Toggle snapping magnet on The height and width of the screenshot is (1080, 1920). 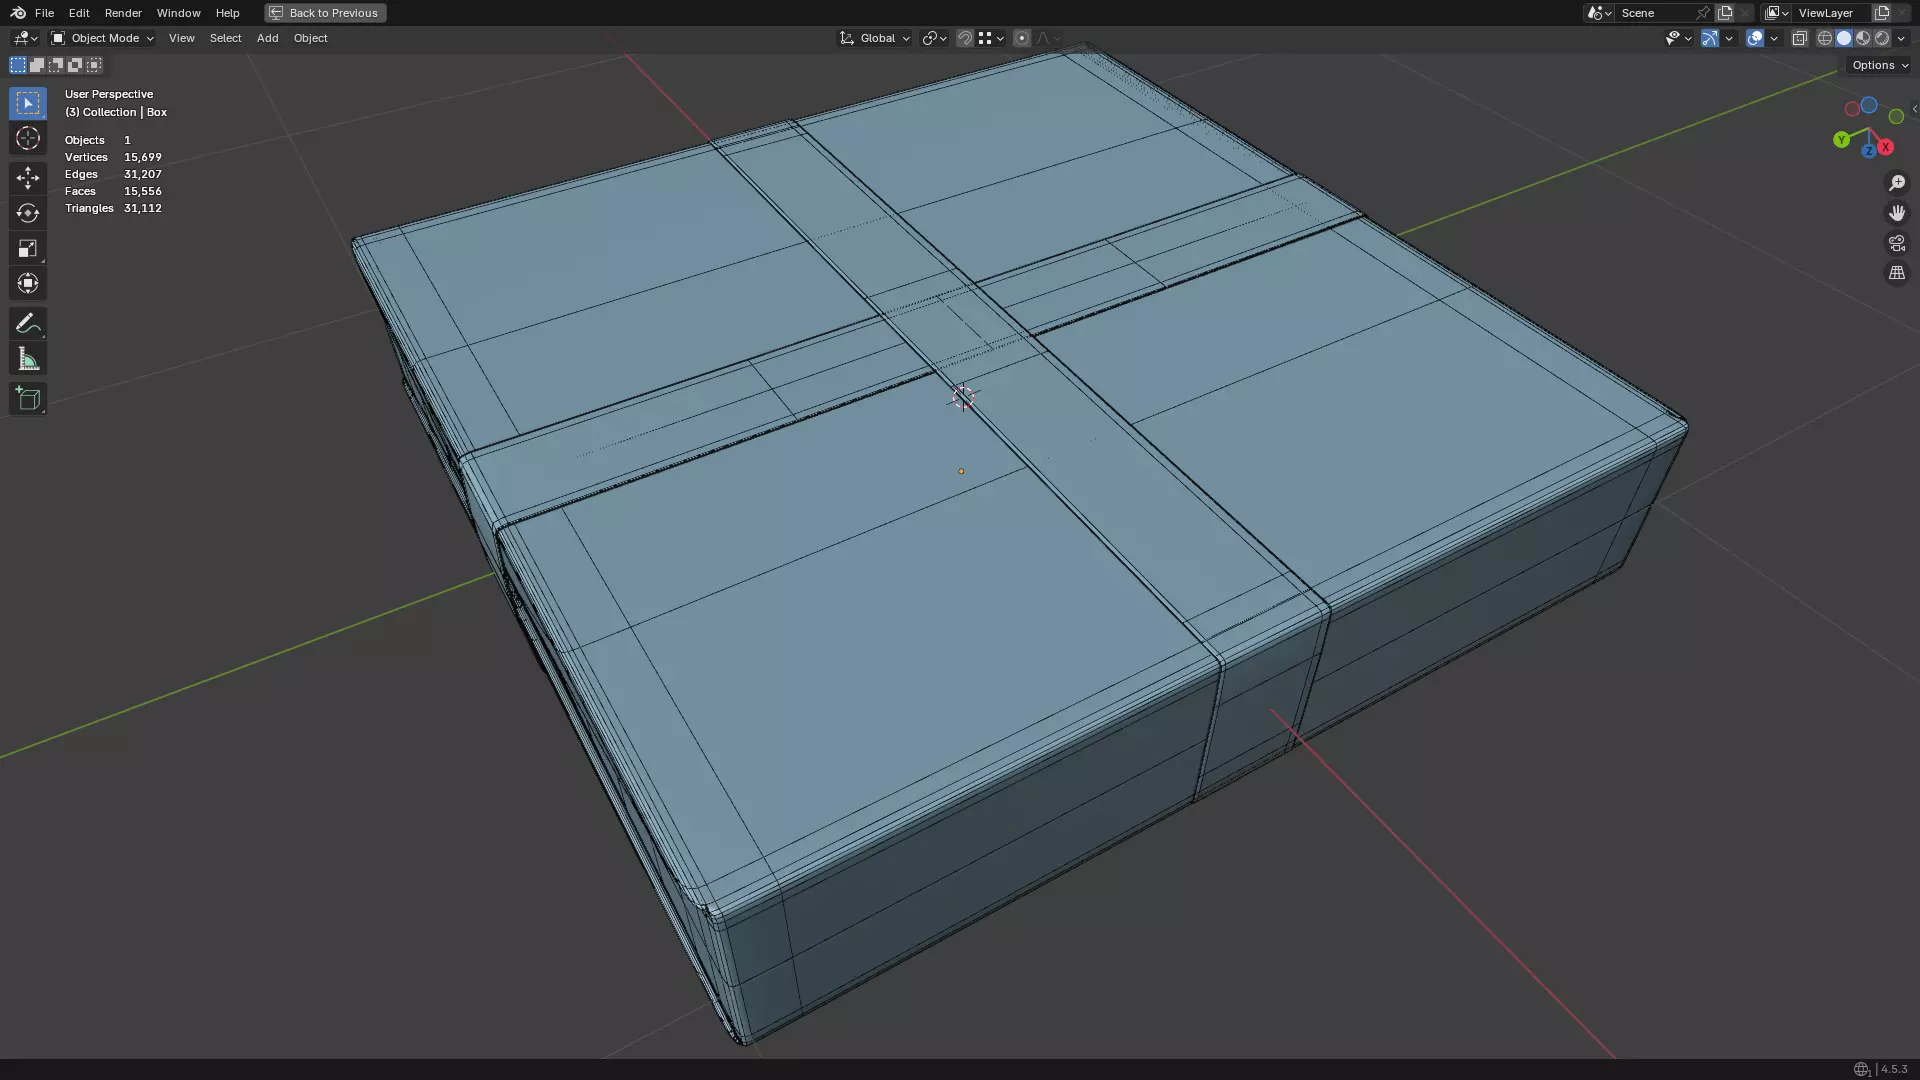click(x=964, y=38)
